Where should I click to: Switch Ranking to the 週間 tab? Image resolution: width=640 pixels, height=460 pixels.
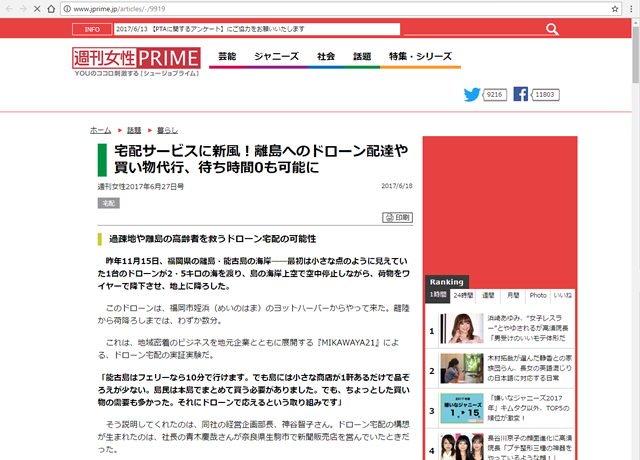coord(488,295)
